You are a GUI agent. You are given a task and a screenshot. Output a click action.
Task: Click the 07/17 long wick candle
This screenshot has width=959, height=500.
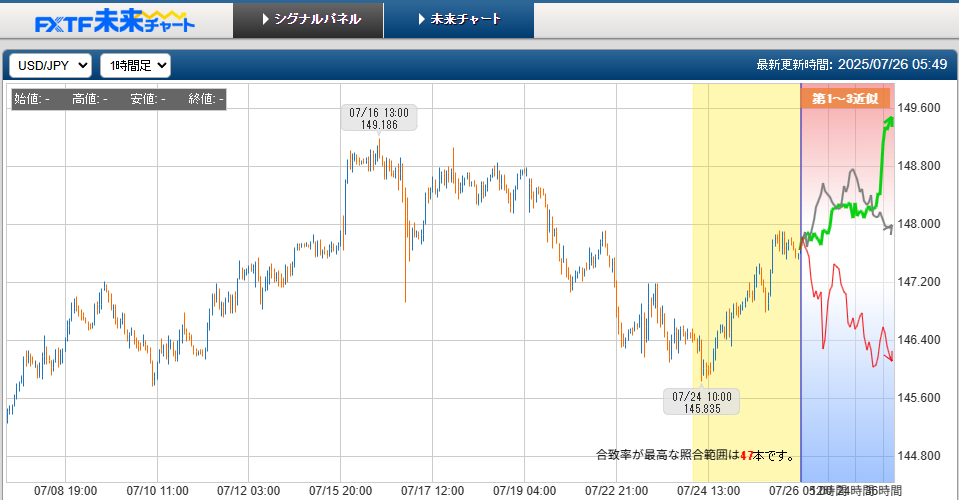[x=405, y=244]
